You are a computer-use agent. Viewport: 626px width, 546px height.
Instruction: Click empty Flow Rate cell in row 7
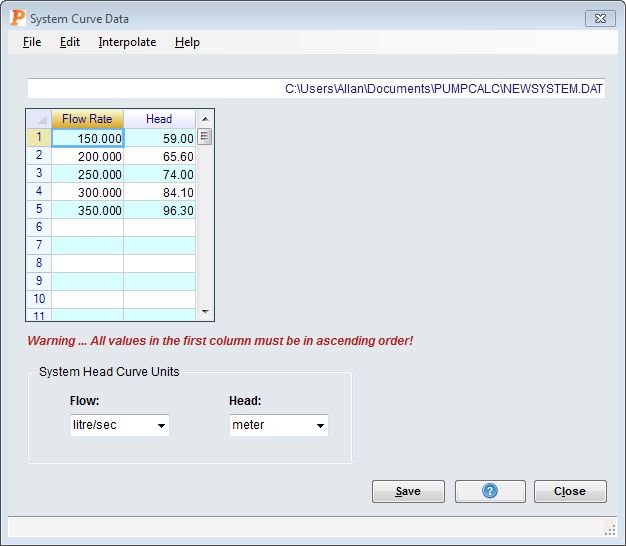88,246
